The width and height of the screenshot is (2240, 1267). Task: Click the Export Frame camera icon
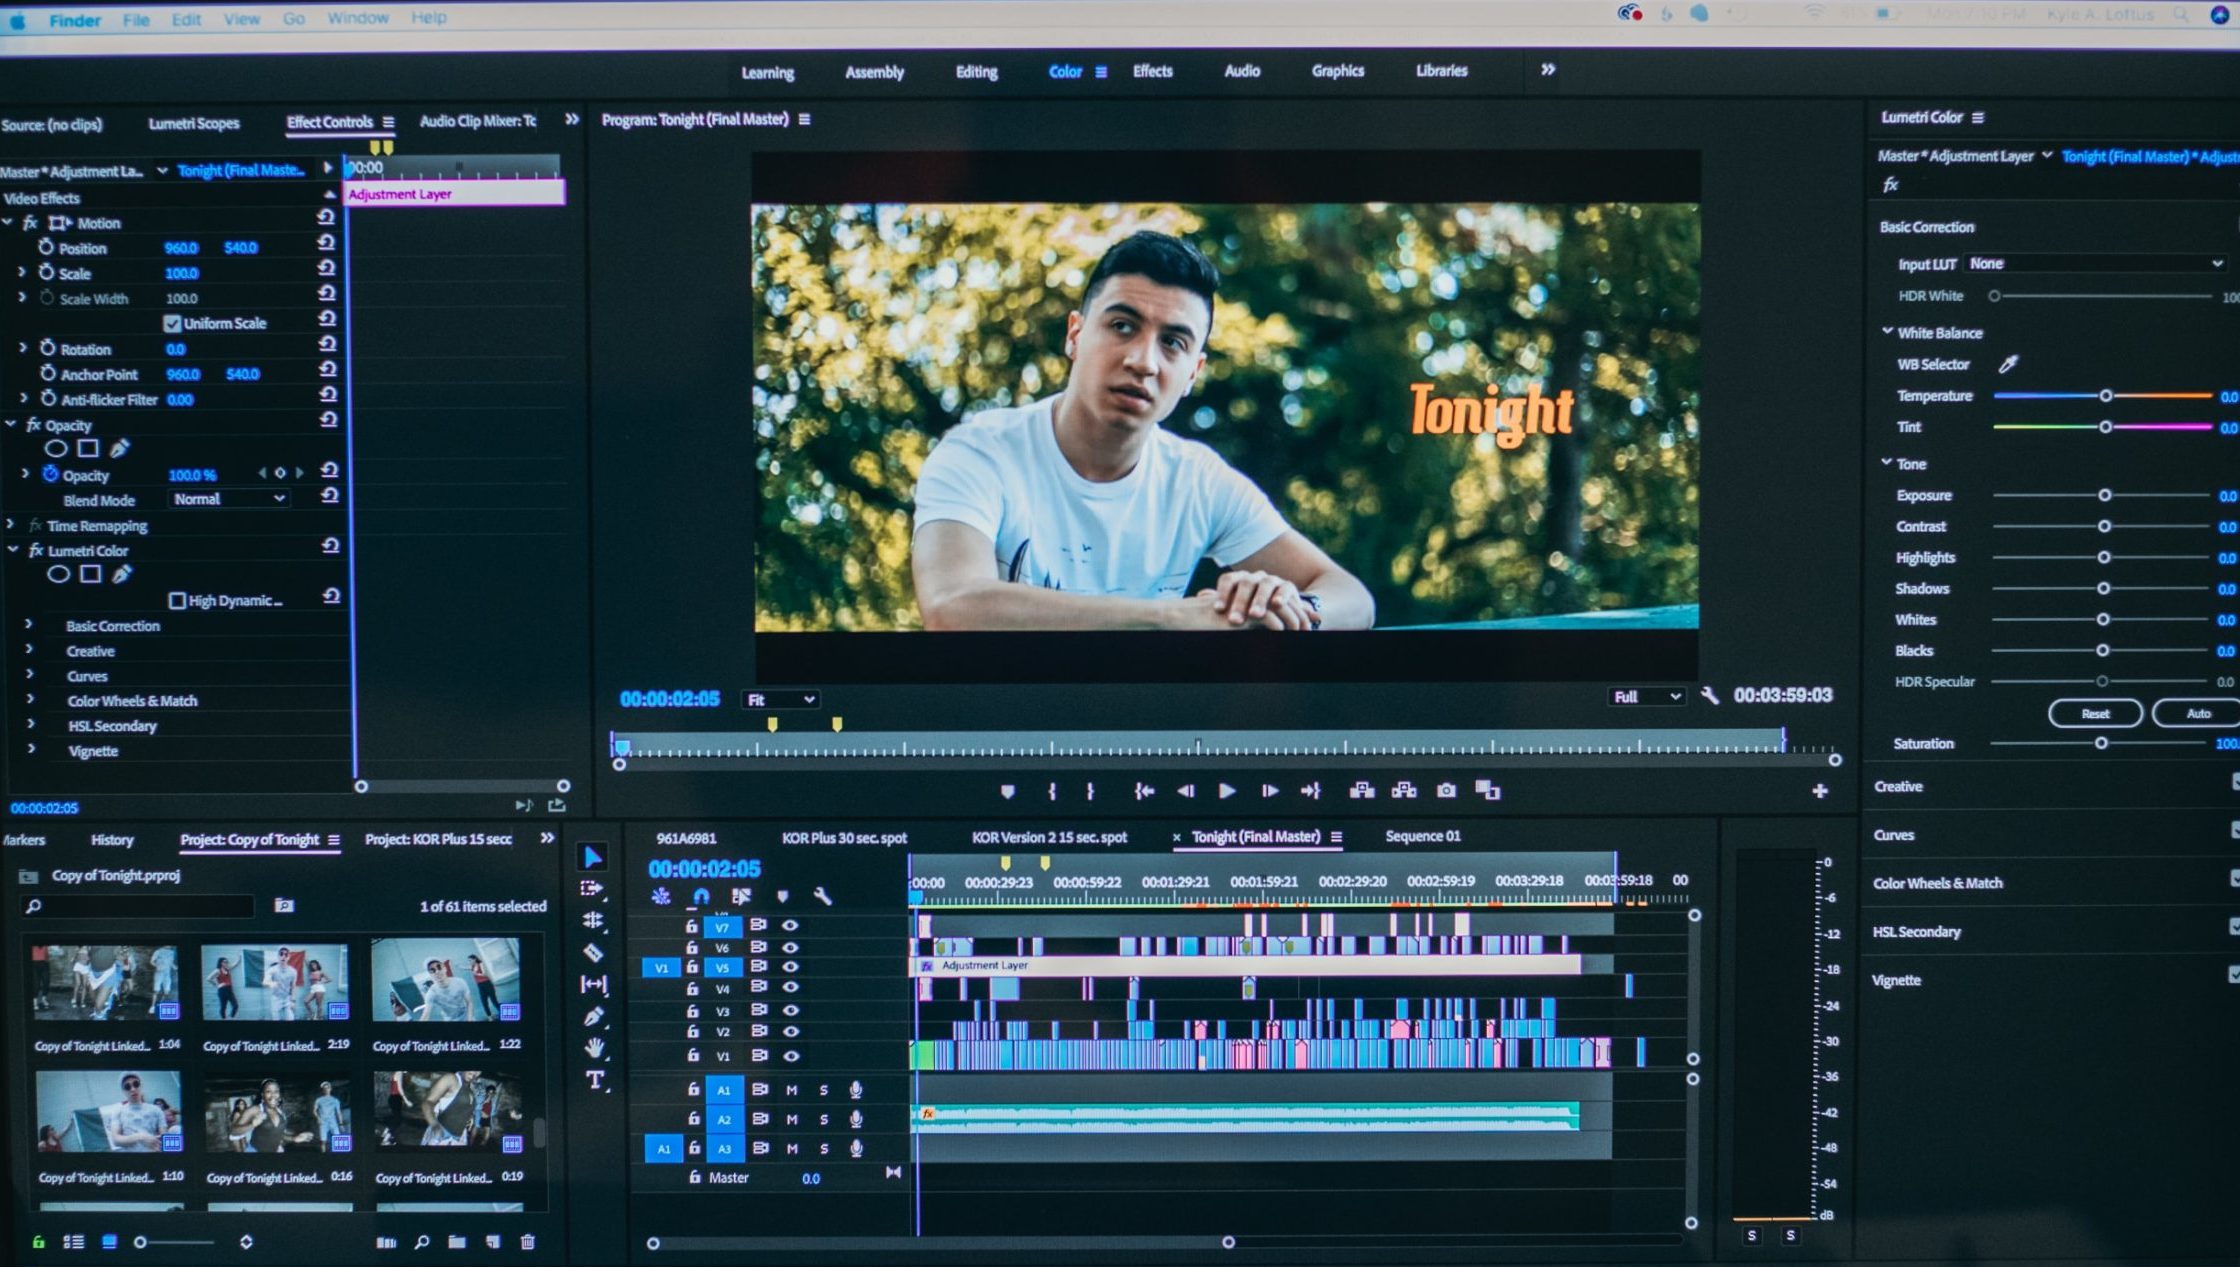1446,791
